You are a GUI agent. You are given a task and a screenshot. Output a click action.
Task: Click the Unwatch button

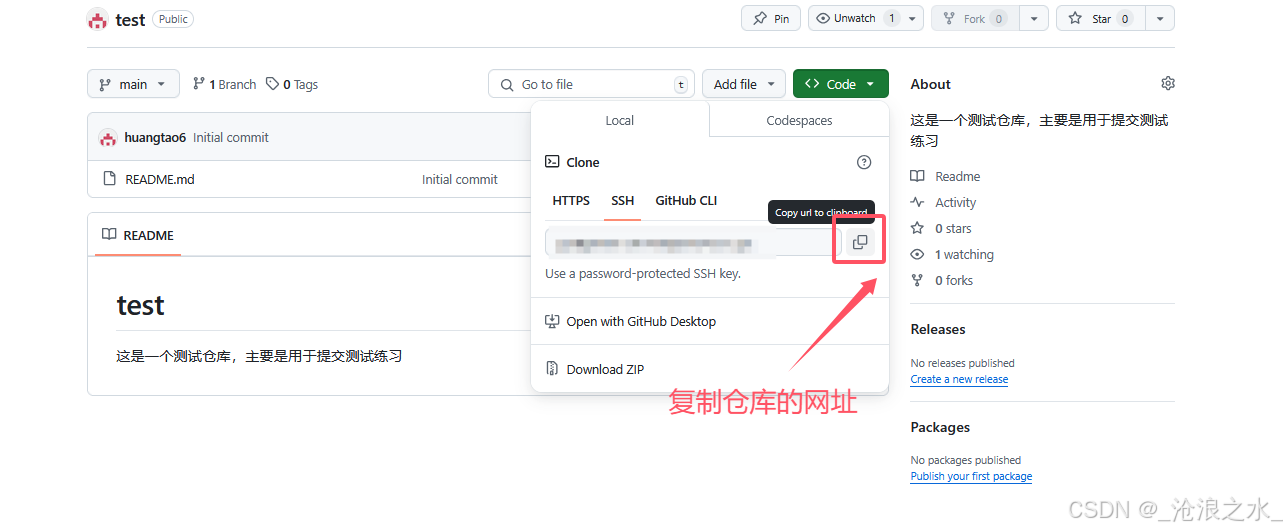pyautogui.click(x=854, y=18)
